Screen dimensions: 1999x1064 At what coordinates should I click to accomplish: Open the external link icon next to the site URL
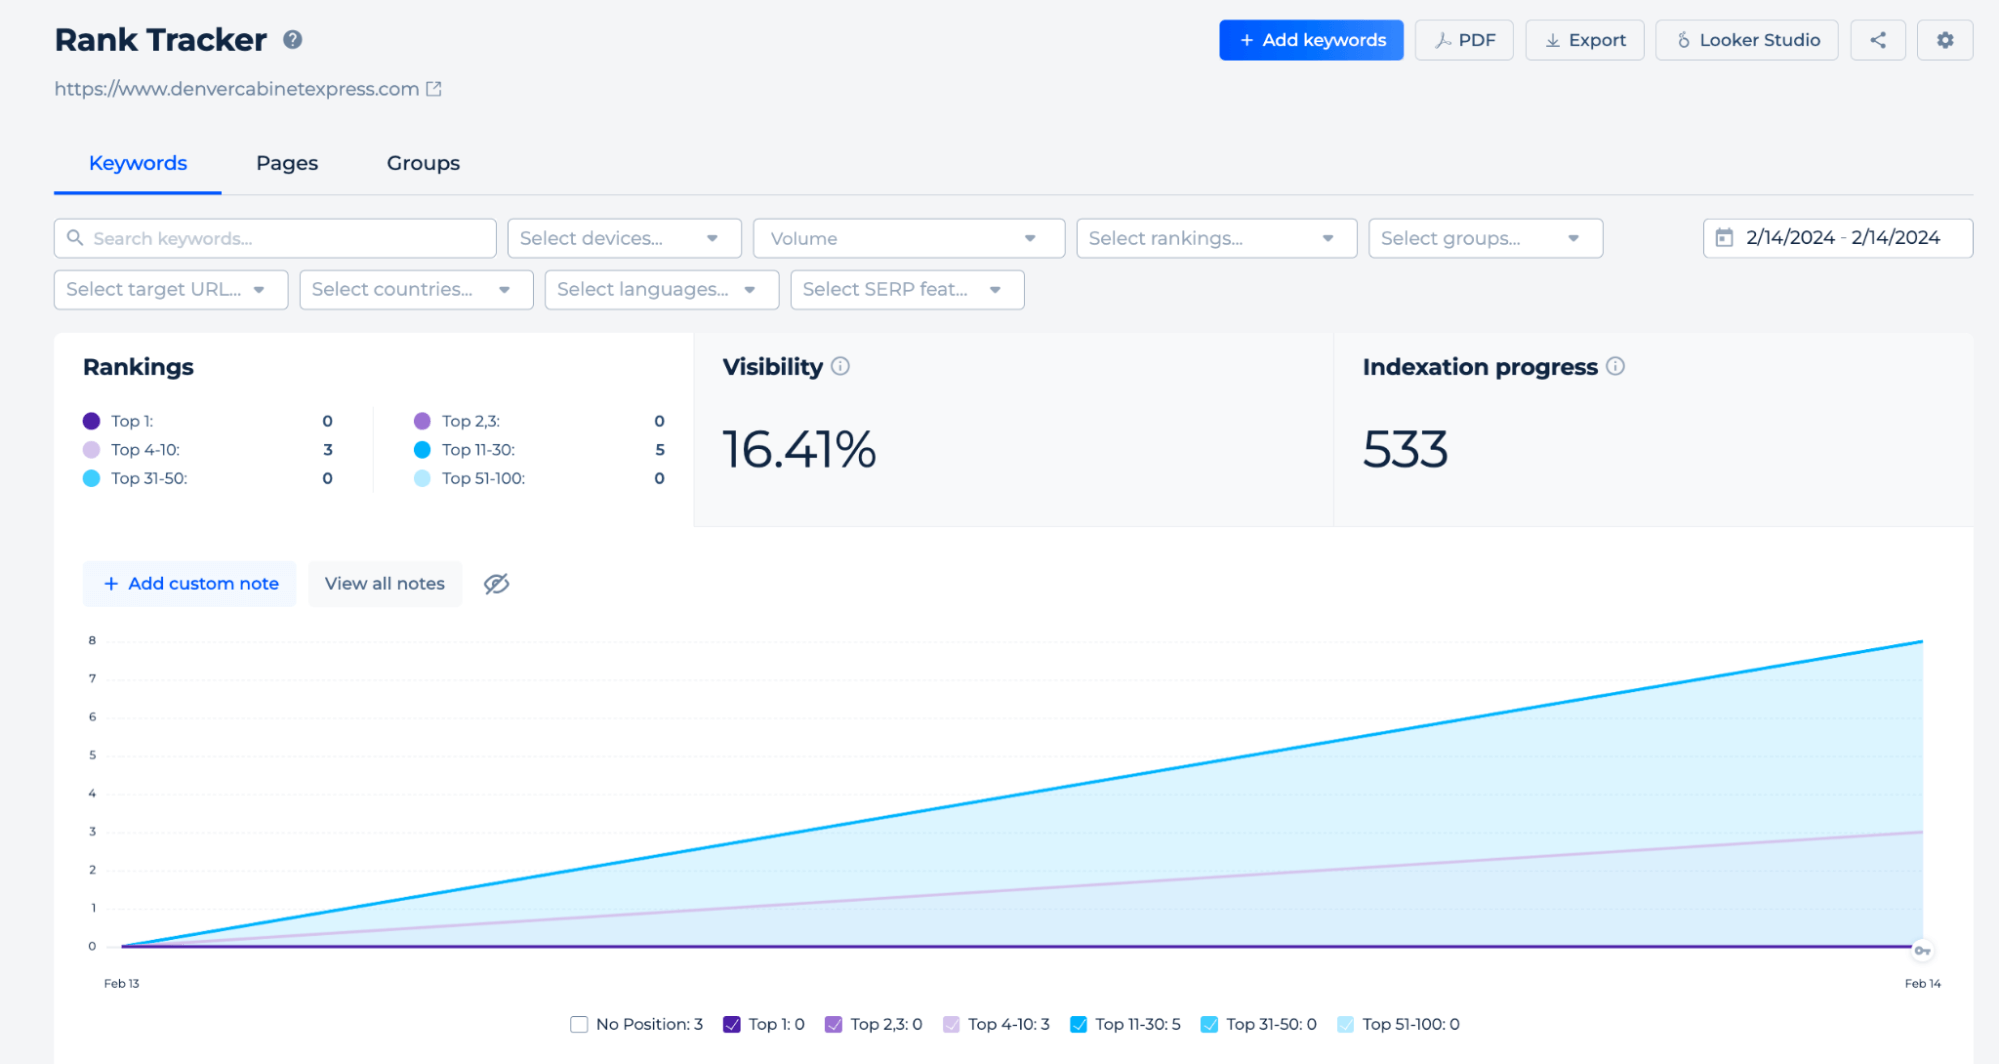(434, 89)
